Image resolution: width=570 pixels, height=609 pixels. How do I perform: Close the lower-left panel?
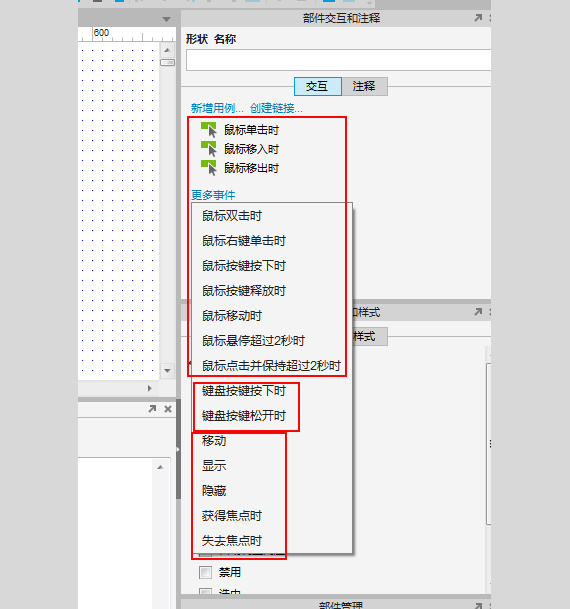[x=168, y=409]
